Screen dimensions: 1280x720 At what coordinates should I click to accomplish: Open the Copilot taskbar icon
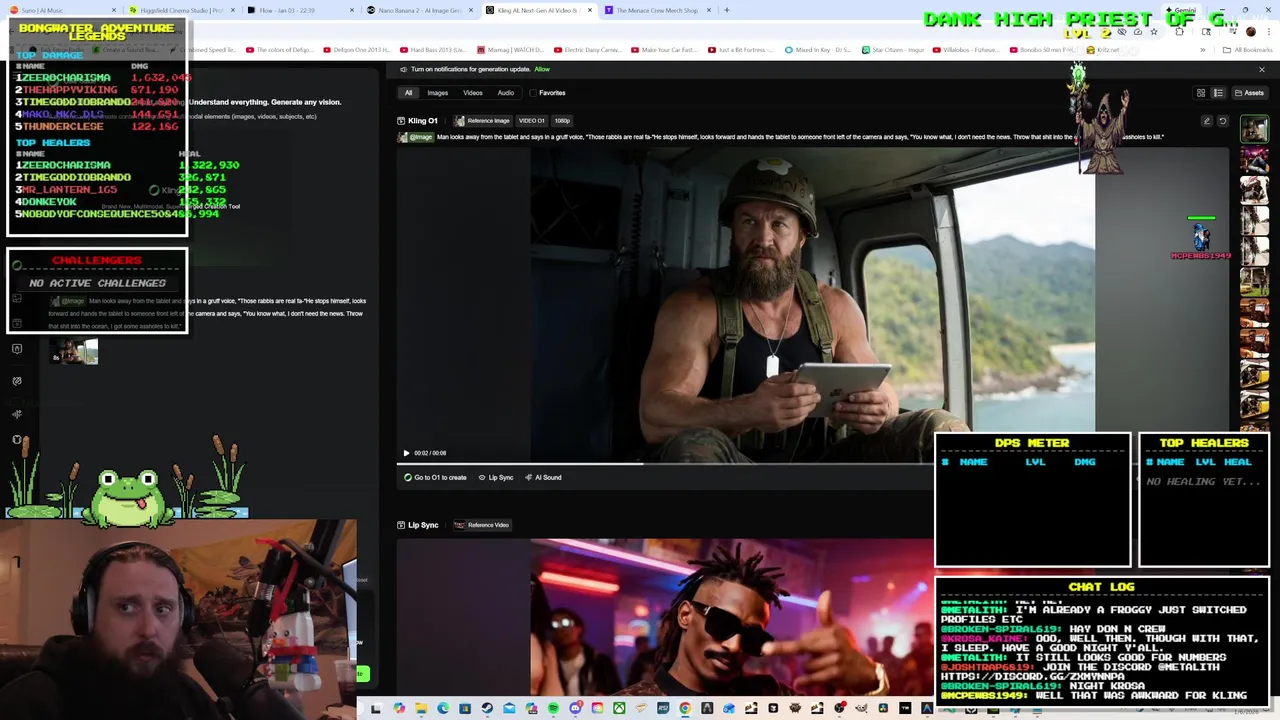(399, 709)
